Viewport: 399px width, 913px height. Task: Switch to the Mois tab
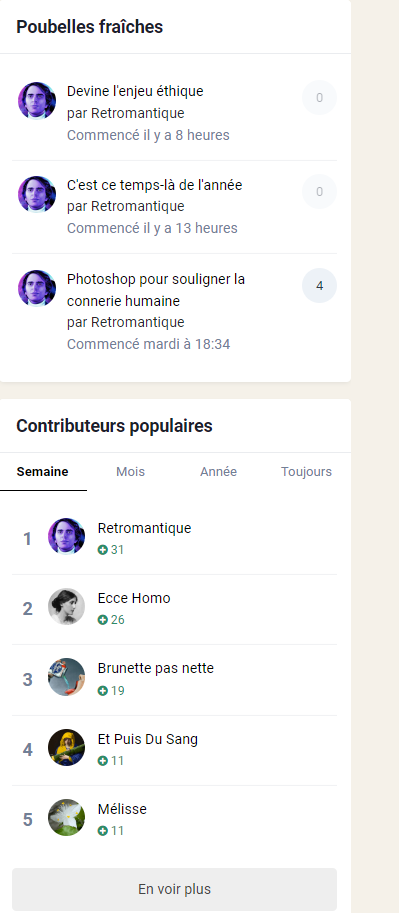pos(130,472)
